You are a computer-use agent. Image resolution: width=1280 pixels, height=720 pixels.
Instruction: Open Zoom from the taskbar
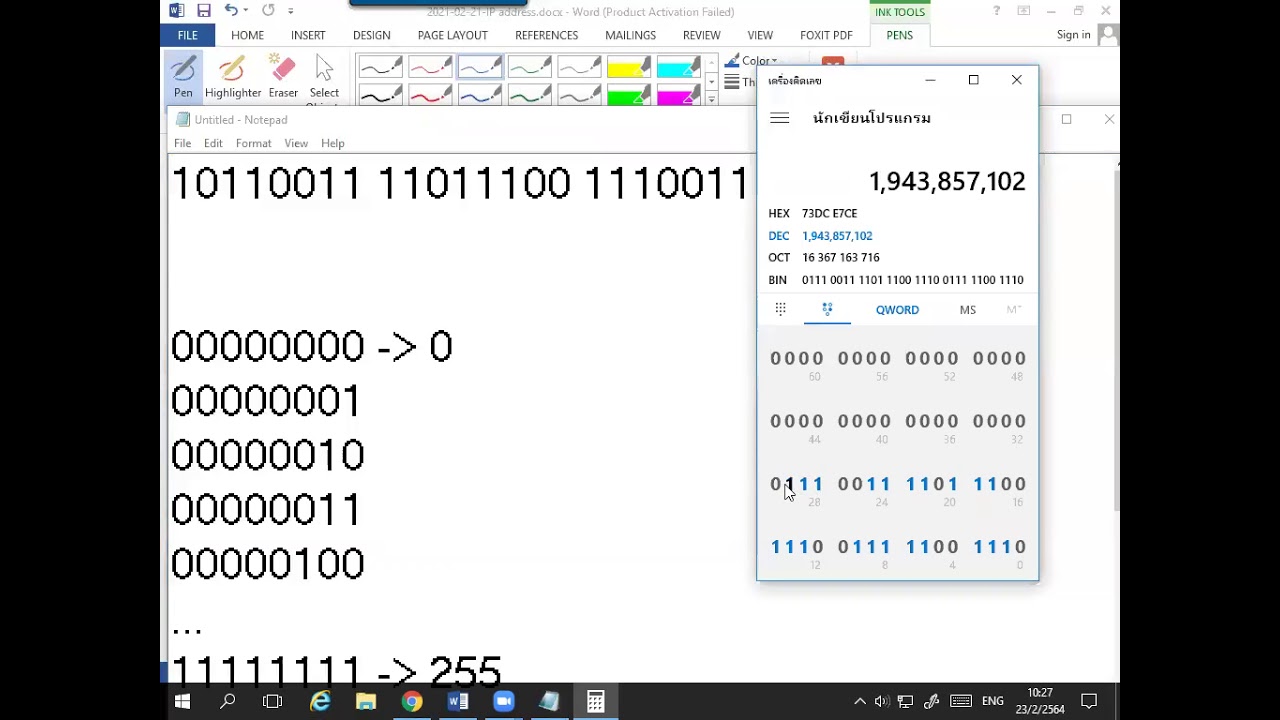click(x=503, y=701)
